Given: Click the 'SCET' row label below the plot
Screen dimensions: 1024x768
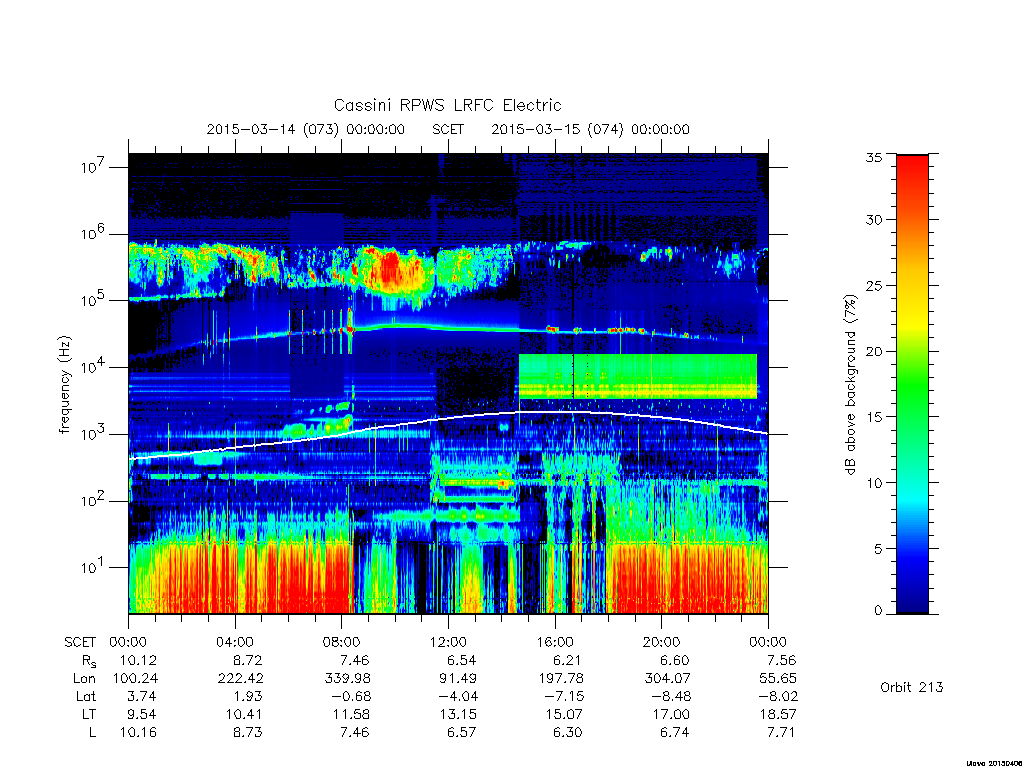Looking at the screenshot, I should [x=80, y=642].
